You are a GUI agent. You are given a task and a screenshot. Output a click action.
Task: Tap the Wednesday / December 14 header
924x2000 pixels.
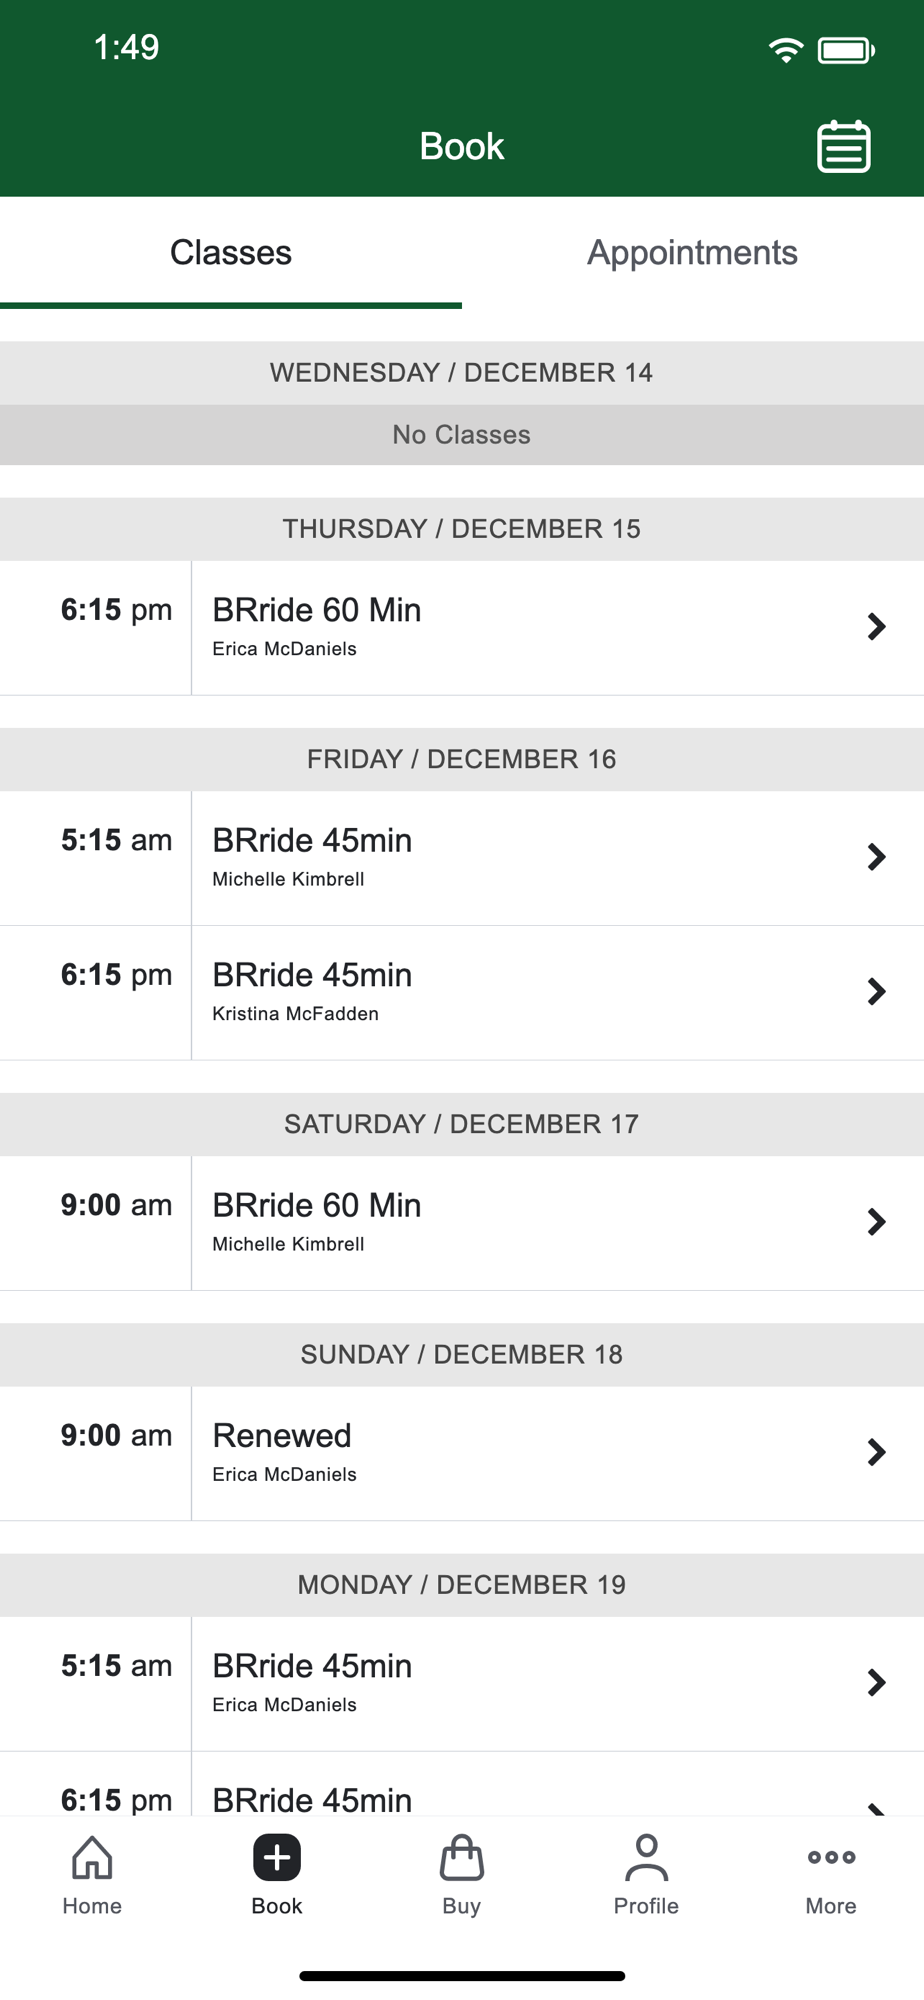[461, 373]
